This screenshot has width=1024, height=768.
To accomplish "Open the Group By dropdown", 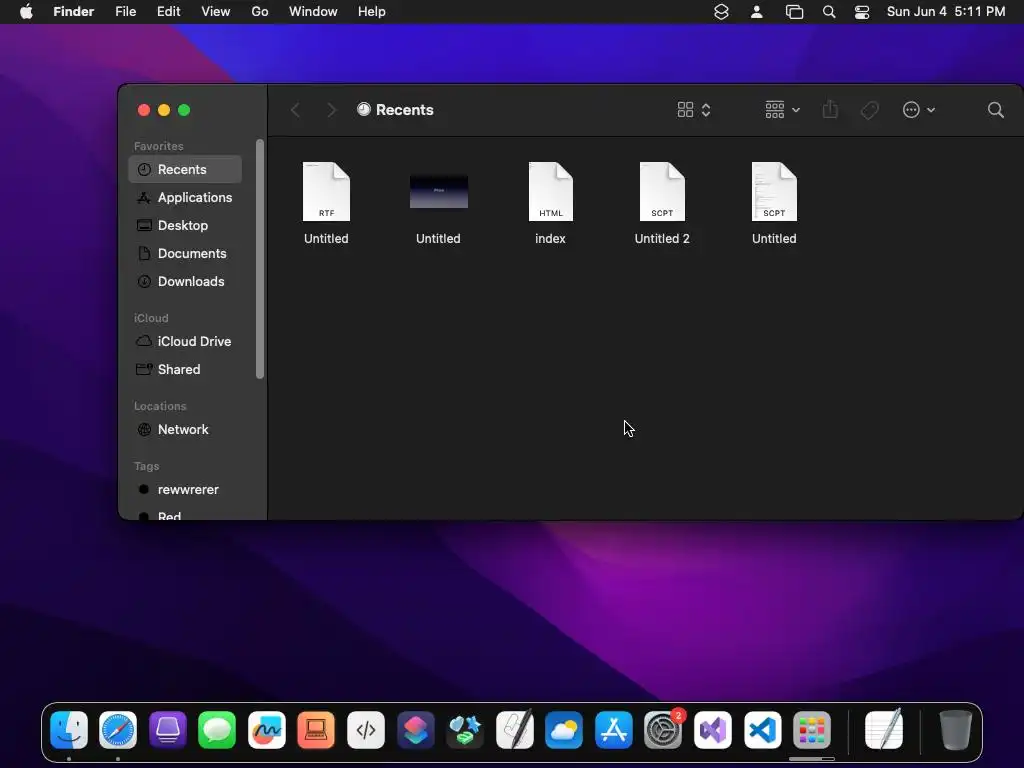I will (x=782, y=110).
